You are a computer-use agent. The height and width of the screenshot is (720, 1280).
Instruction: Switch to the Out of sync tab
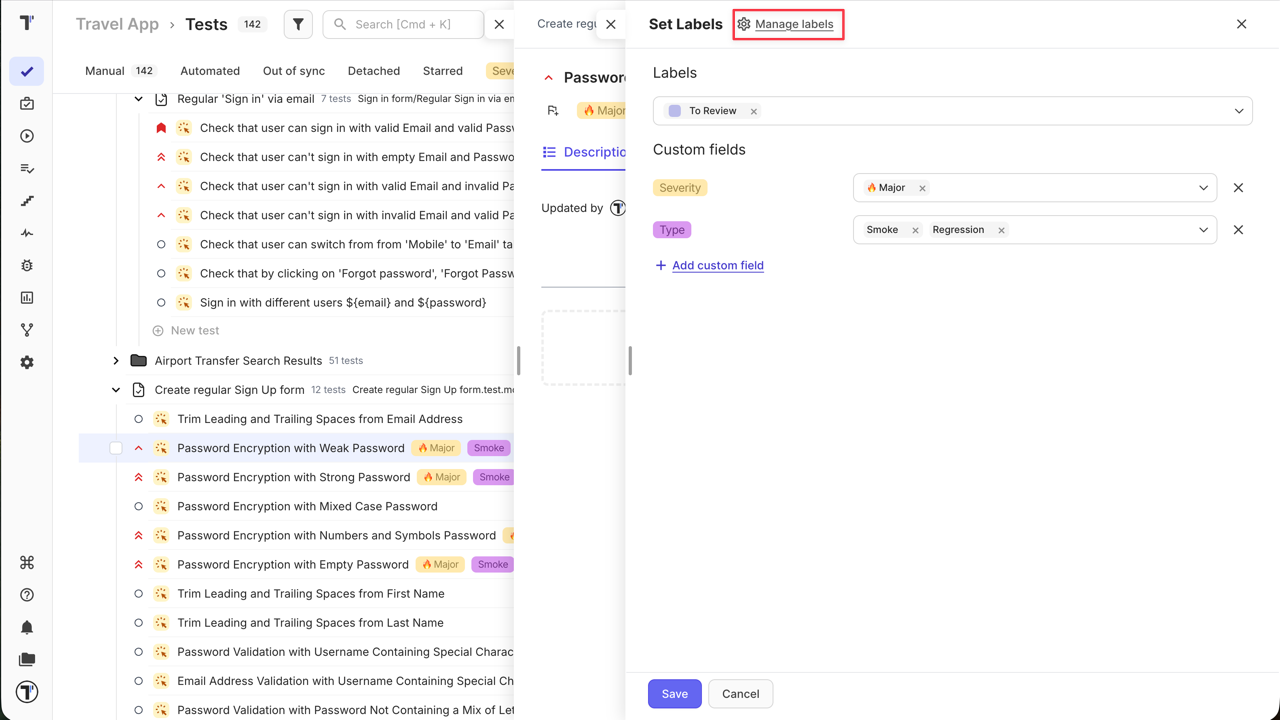(294, 71)
